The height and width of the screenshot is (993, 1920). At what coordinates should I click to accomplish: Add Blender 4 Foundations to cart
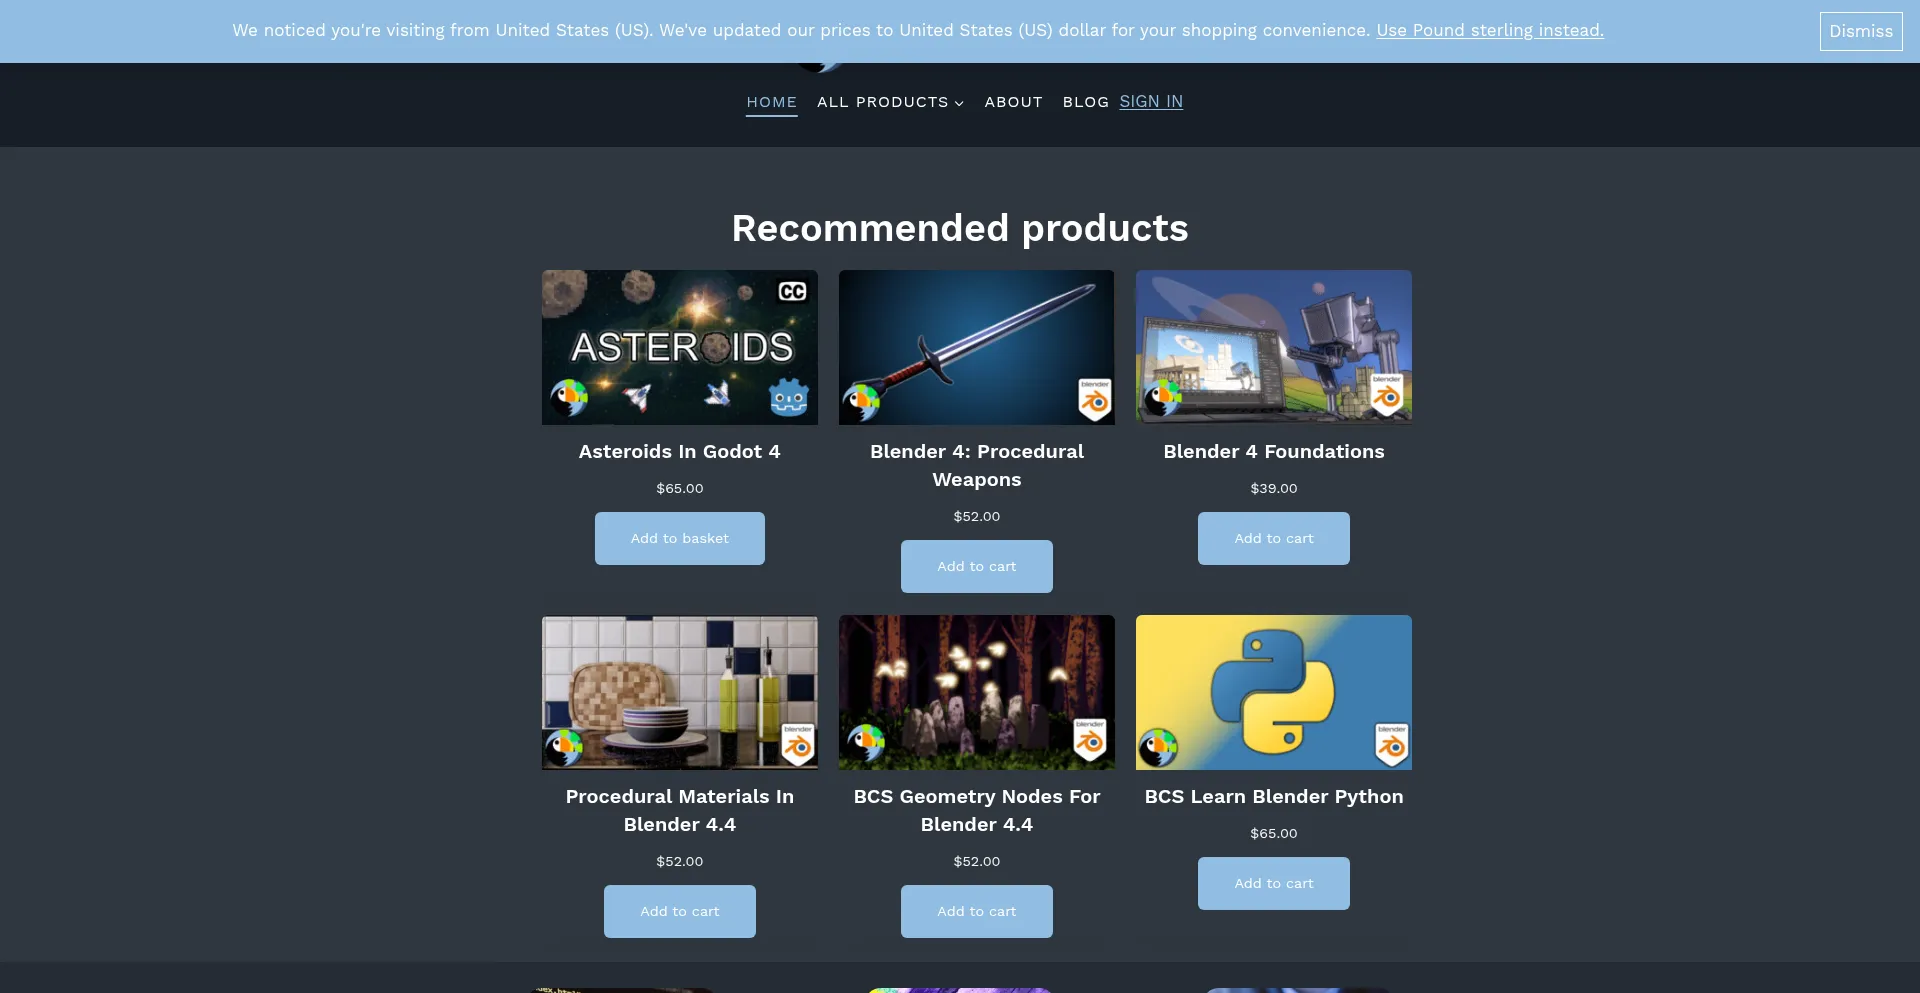(1273, 538)
